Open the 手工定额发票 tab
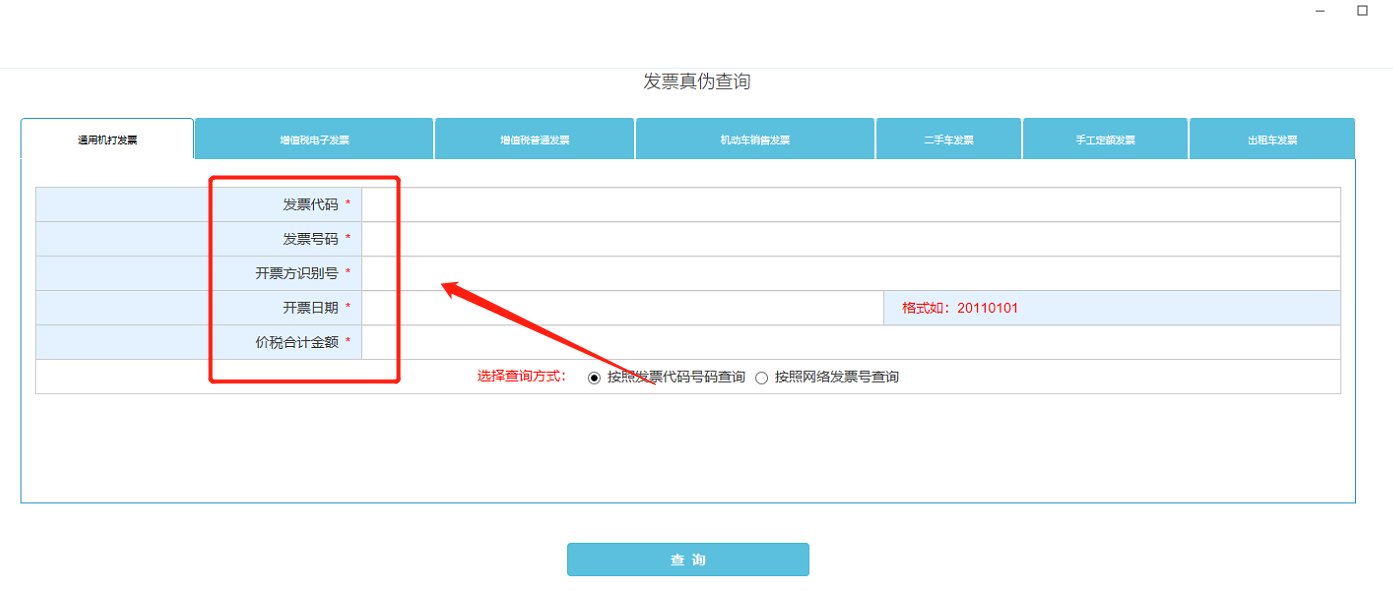The image size is (1393, 591). [x=1103, y=138]
